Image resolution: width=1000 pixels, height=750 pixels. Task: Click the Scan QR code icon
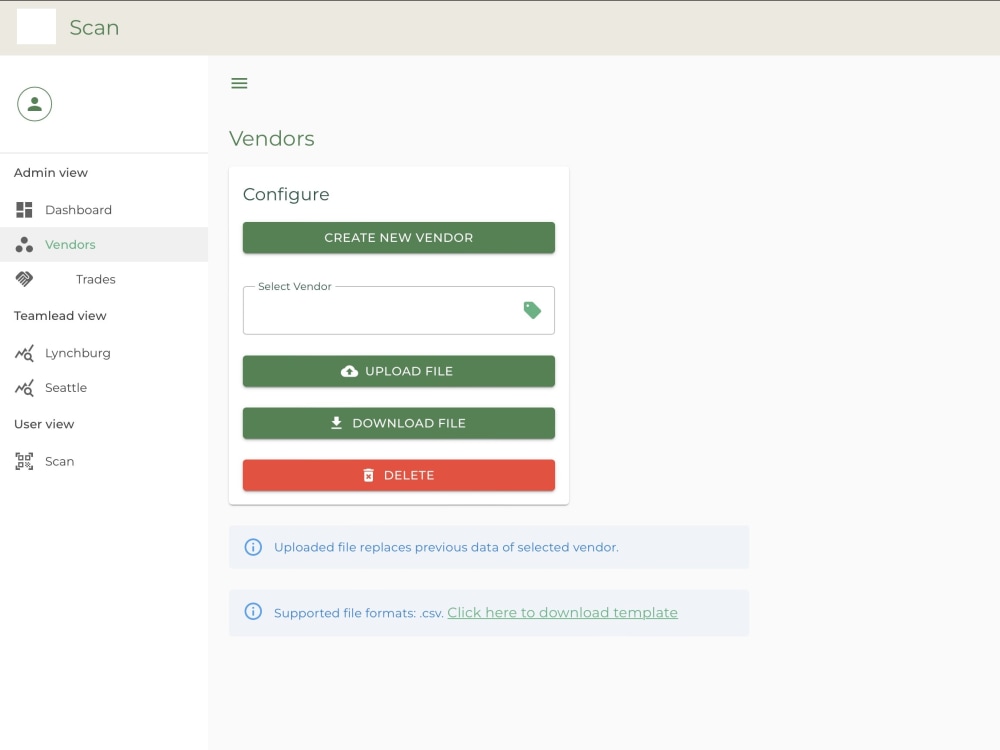click(x=24, y=461)
